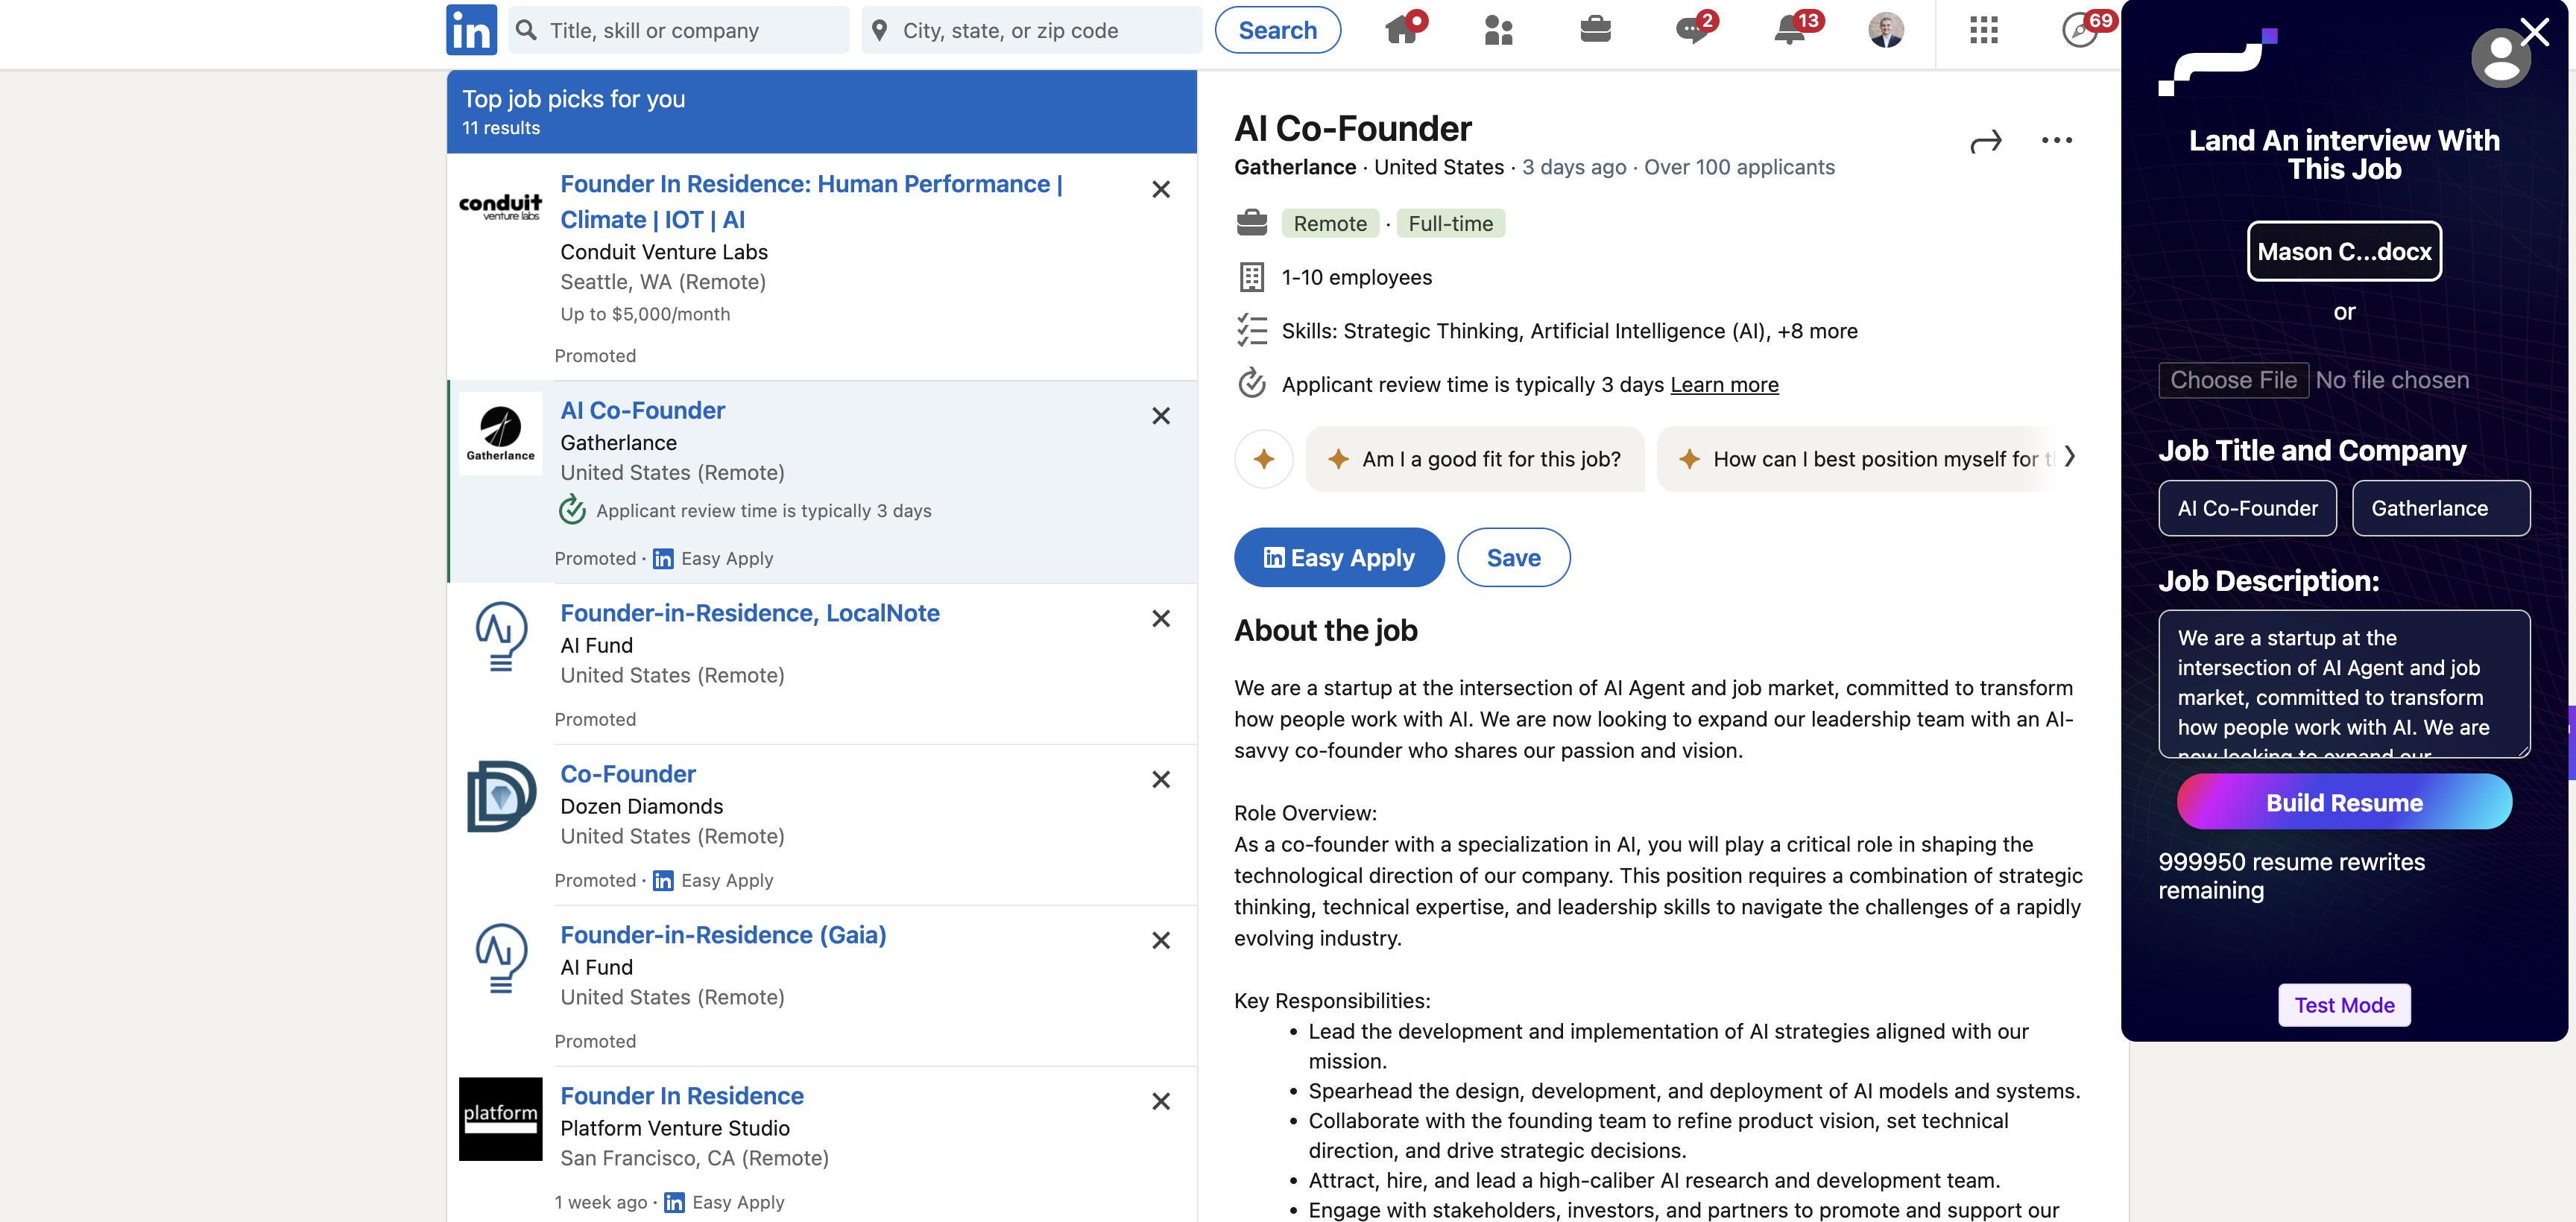This screenshot has height=1222, width=2576.
Task: Open the Founder In Residence: Human Performance listing
Action: point(811,202)
